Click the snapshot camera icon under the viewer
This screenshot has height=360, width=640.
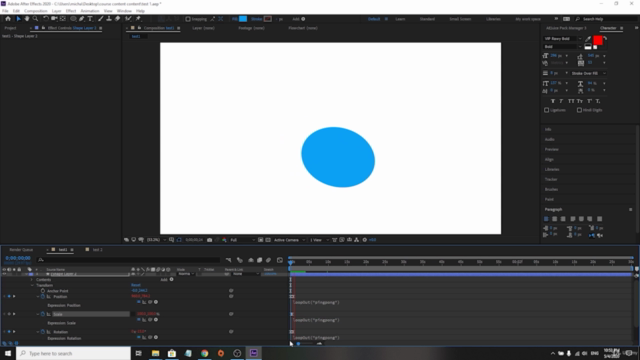[x=209, y=240]
